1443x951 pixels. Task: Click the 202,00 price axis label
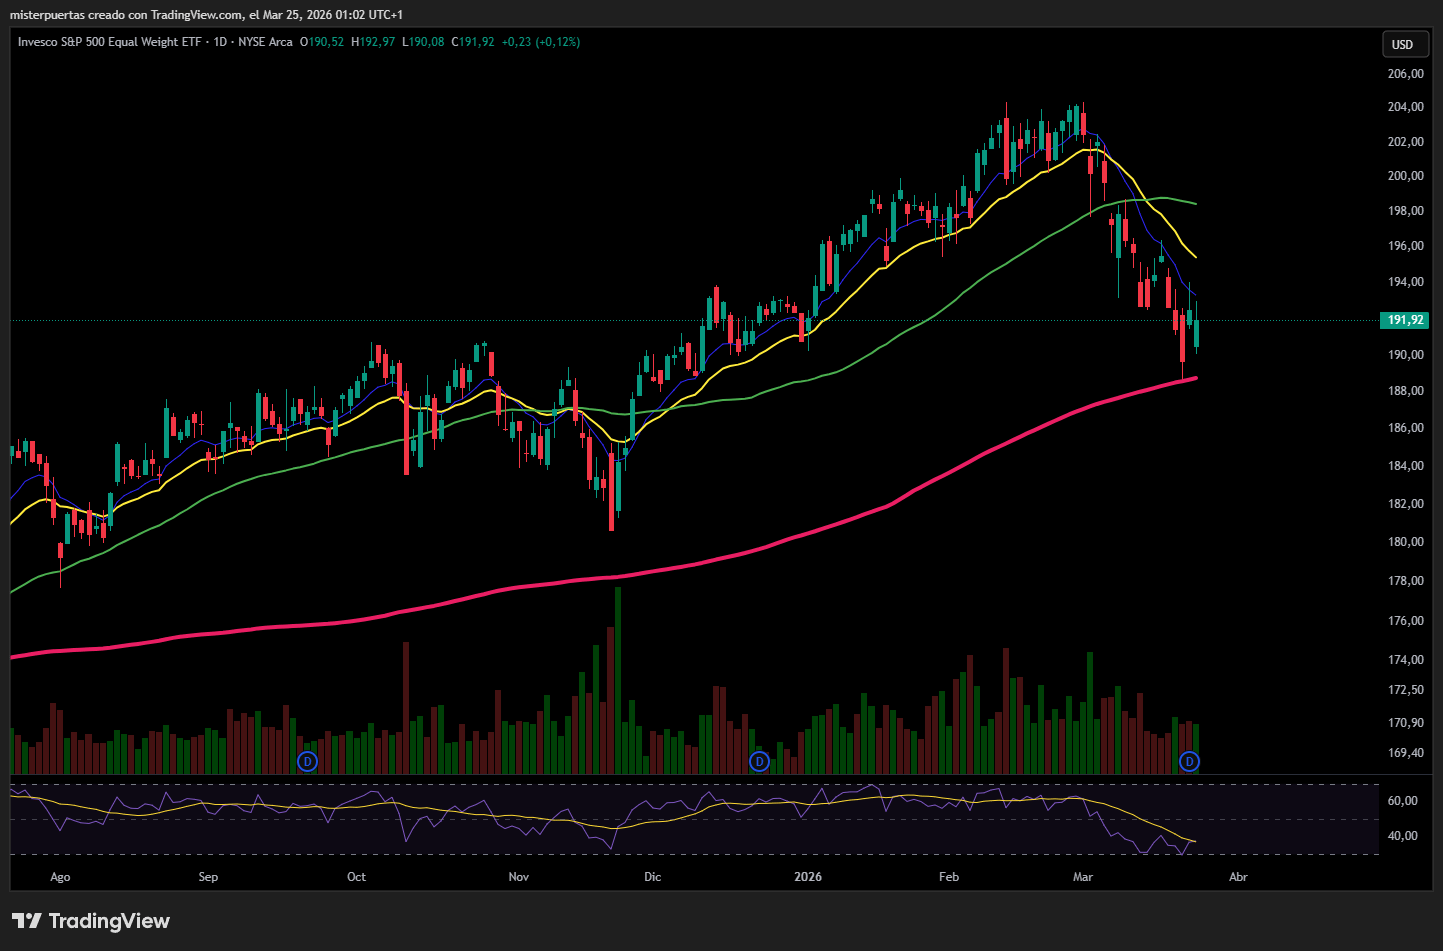point(1406,142)
